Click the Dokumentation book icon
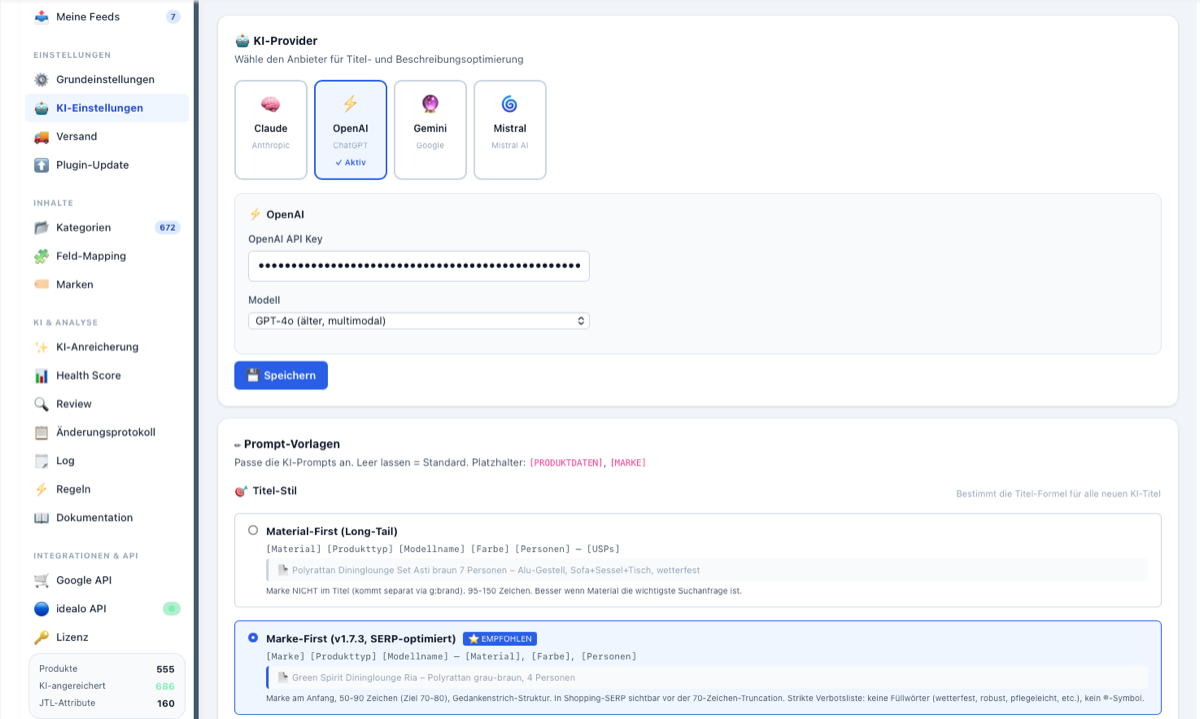Image resolution: width=1200 pixels, height=719 pixels. (x=41, y=518)
